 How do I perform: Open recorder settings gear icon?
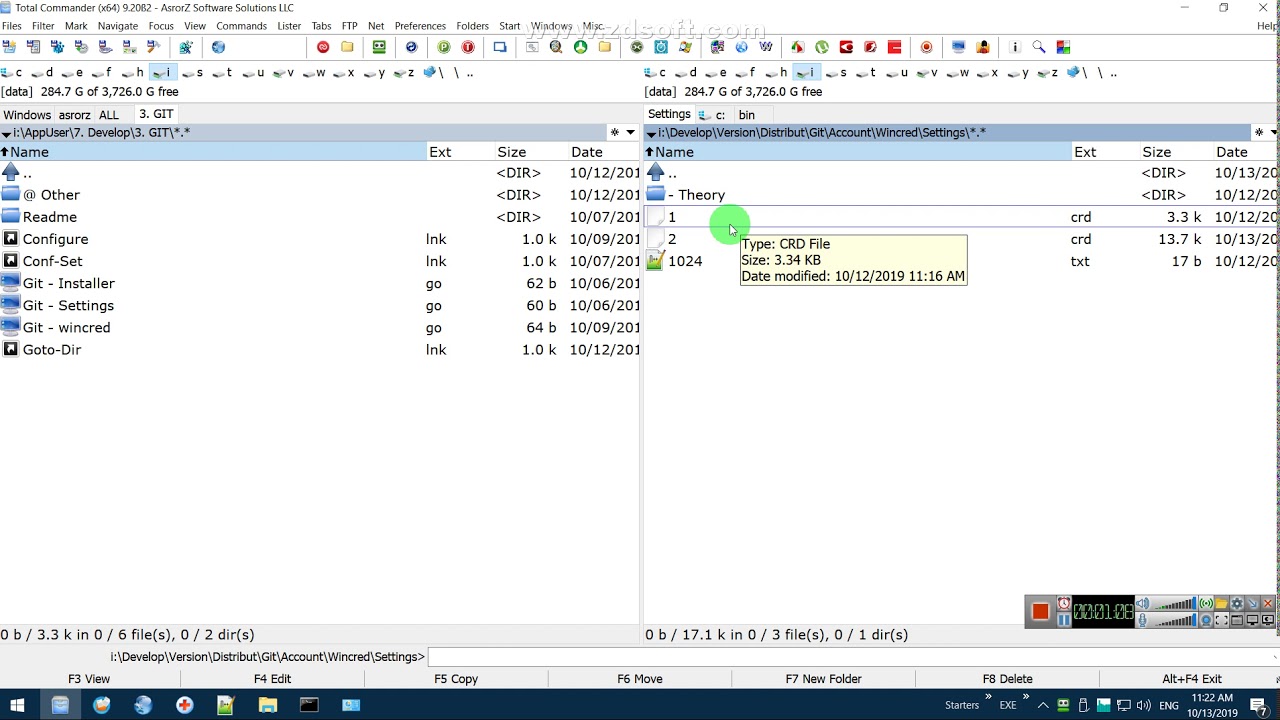(x=1237, y=603)
